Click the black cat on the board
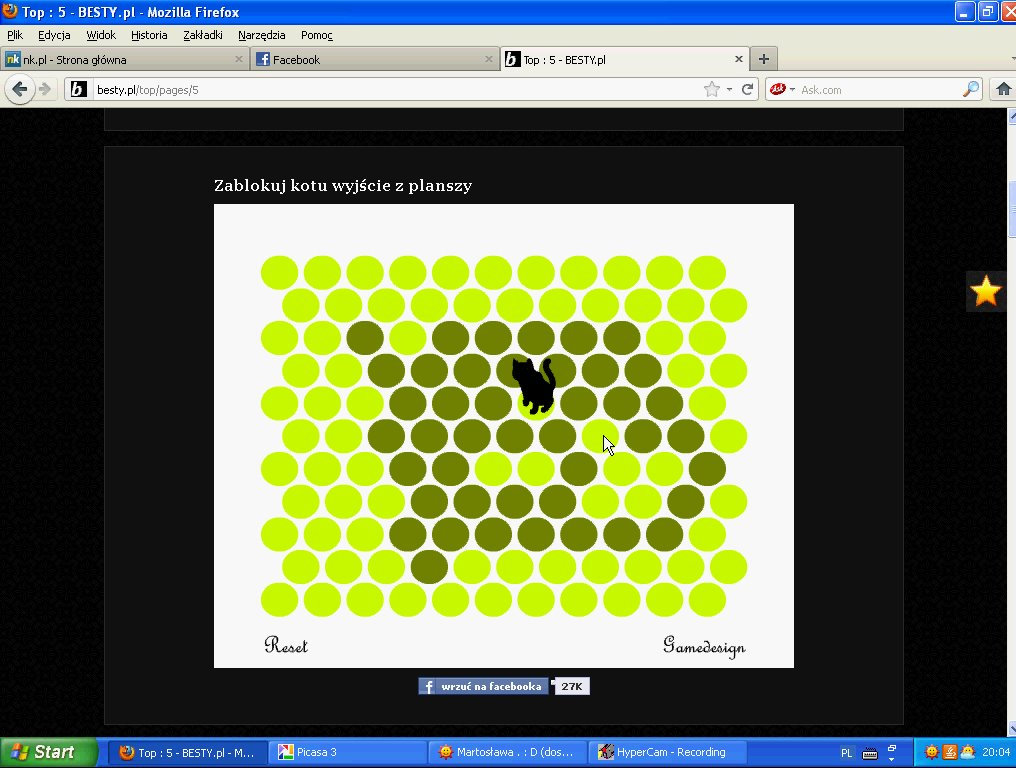 pyautogui.click(x=534, y=385)
